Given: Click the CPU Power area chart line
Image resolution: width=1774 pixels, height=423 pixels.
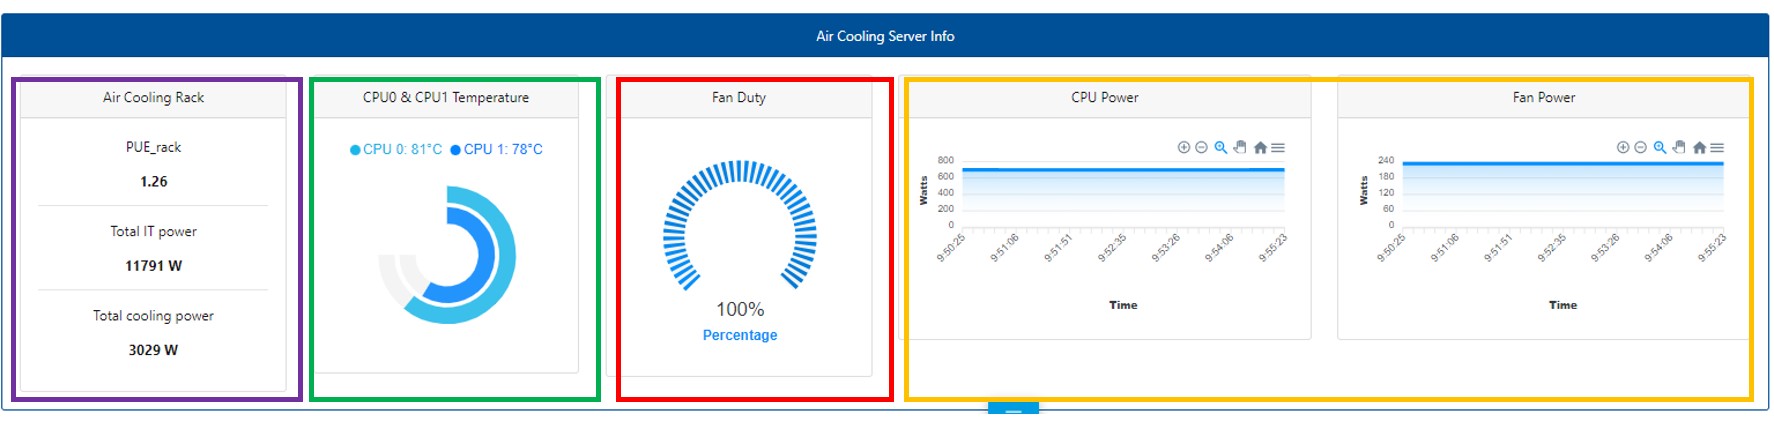Looking at the screenshot, I should pyautogui.click(x=1123, y=170).
